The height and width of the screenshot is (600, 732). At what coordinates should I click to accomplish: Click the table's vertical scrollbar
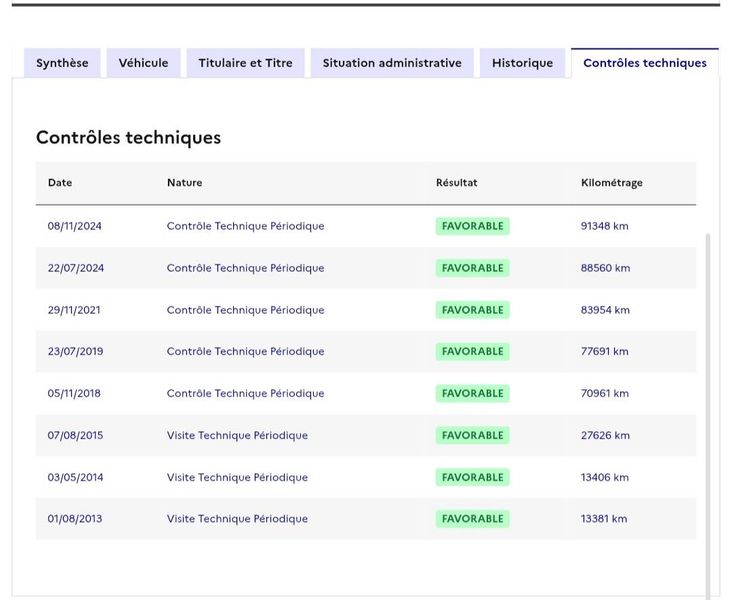tap(708, 416)
